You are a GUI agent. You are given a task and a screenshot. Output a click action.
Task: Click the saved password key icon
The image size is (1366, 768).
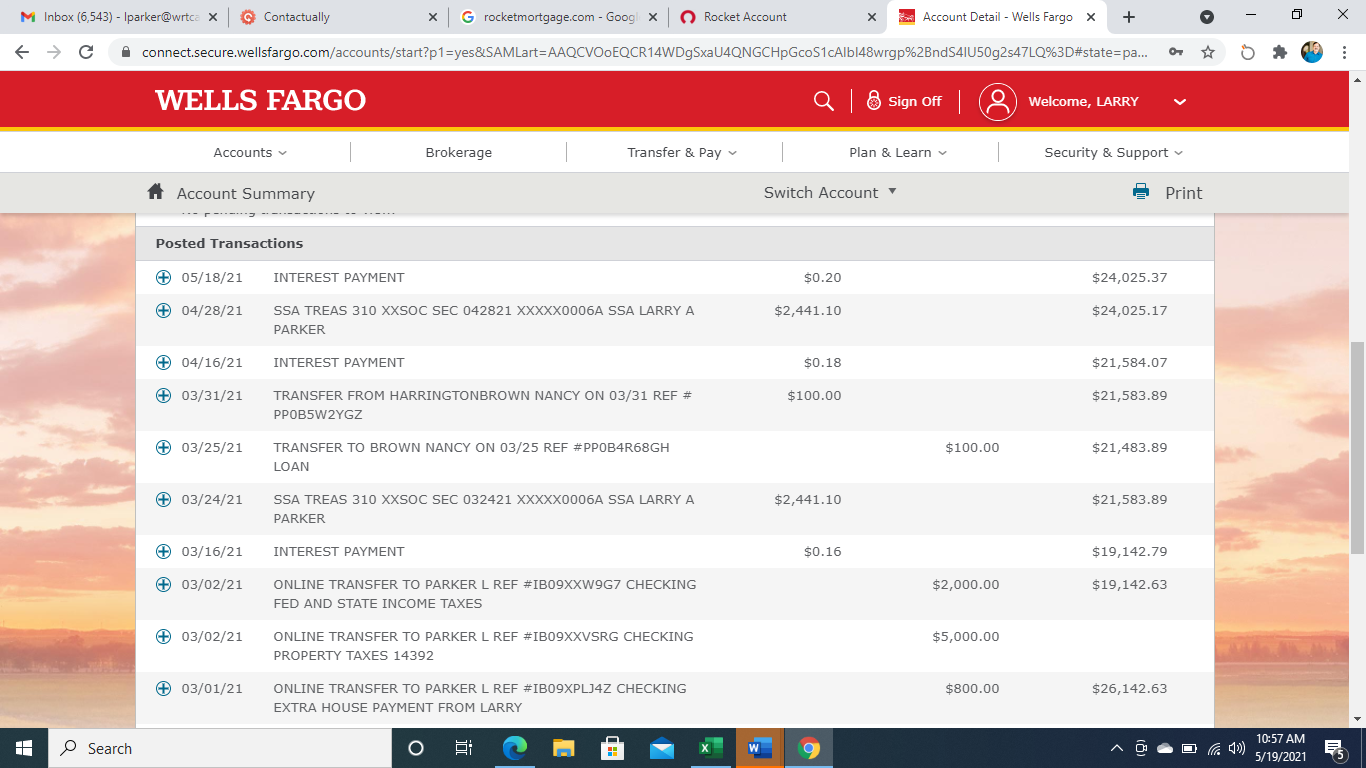click(x=1177, y=52)
